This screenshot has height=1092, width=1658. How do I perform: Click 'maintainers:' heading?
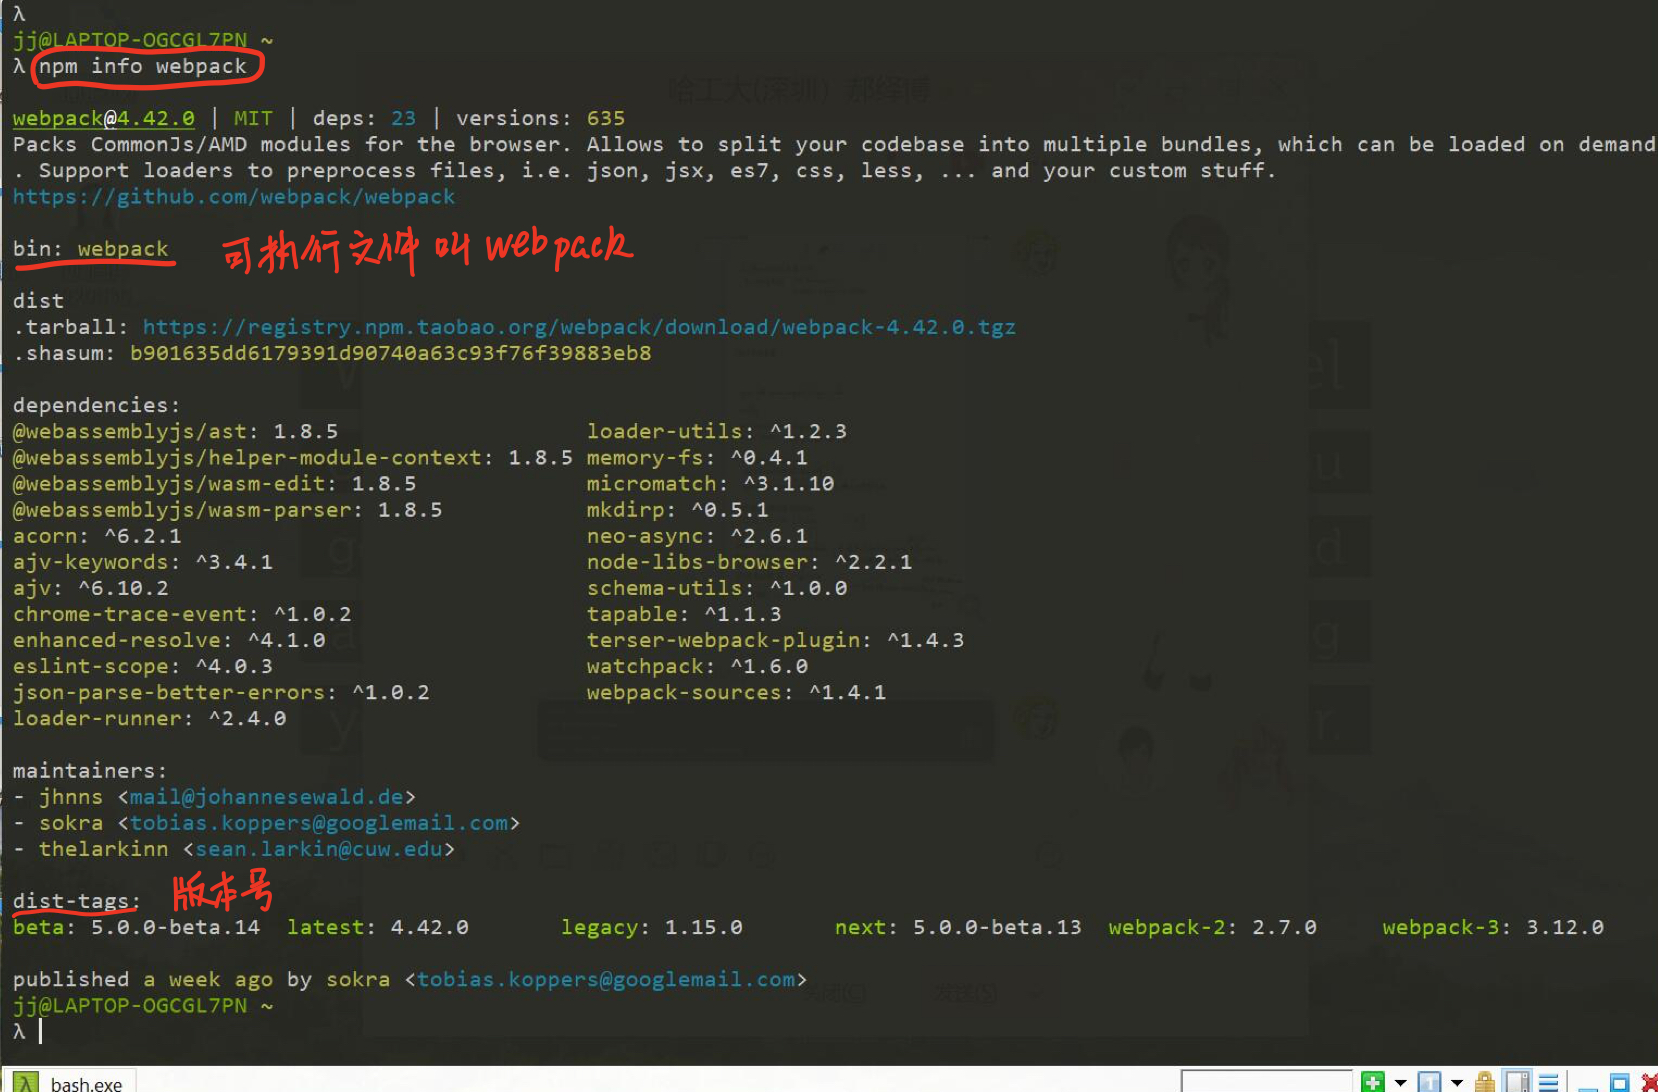point(91,771)
